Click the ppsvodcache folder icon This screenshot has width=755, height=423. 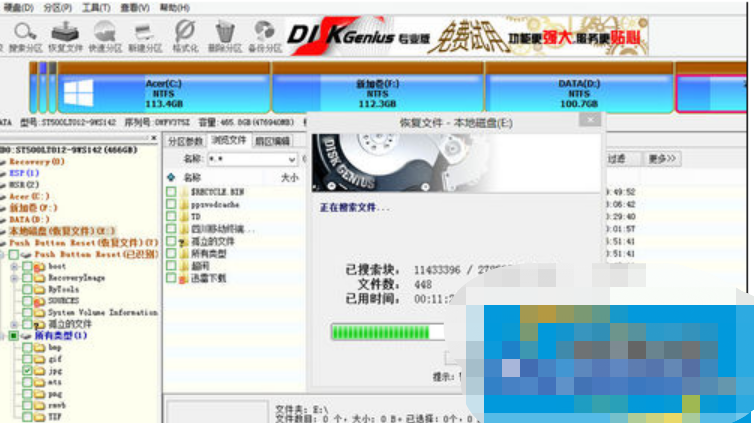pyautogui.click(x=184, y=204)
